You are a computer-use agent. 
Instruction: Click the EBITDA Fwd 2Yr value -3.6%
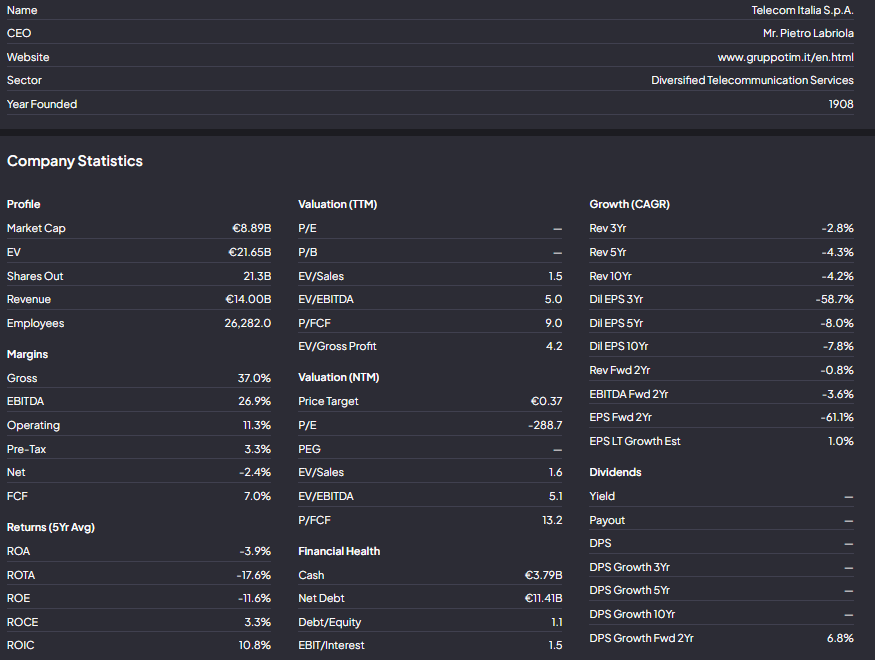pyautogui.click(x=838, y=394)
